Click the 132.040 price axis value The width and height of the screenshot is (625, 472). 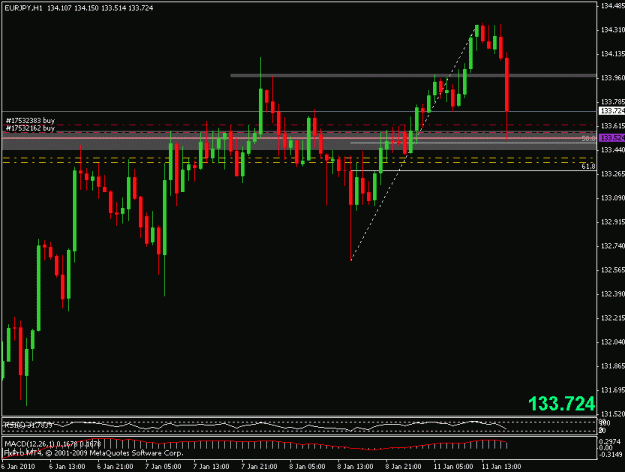tap(613, 342)
